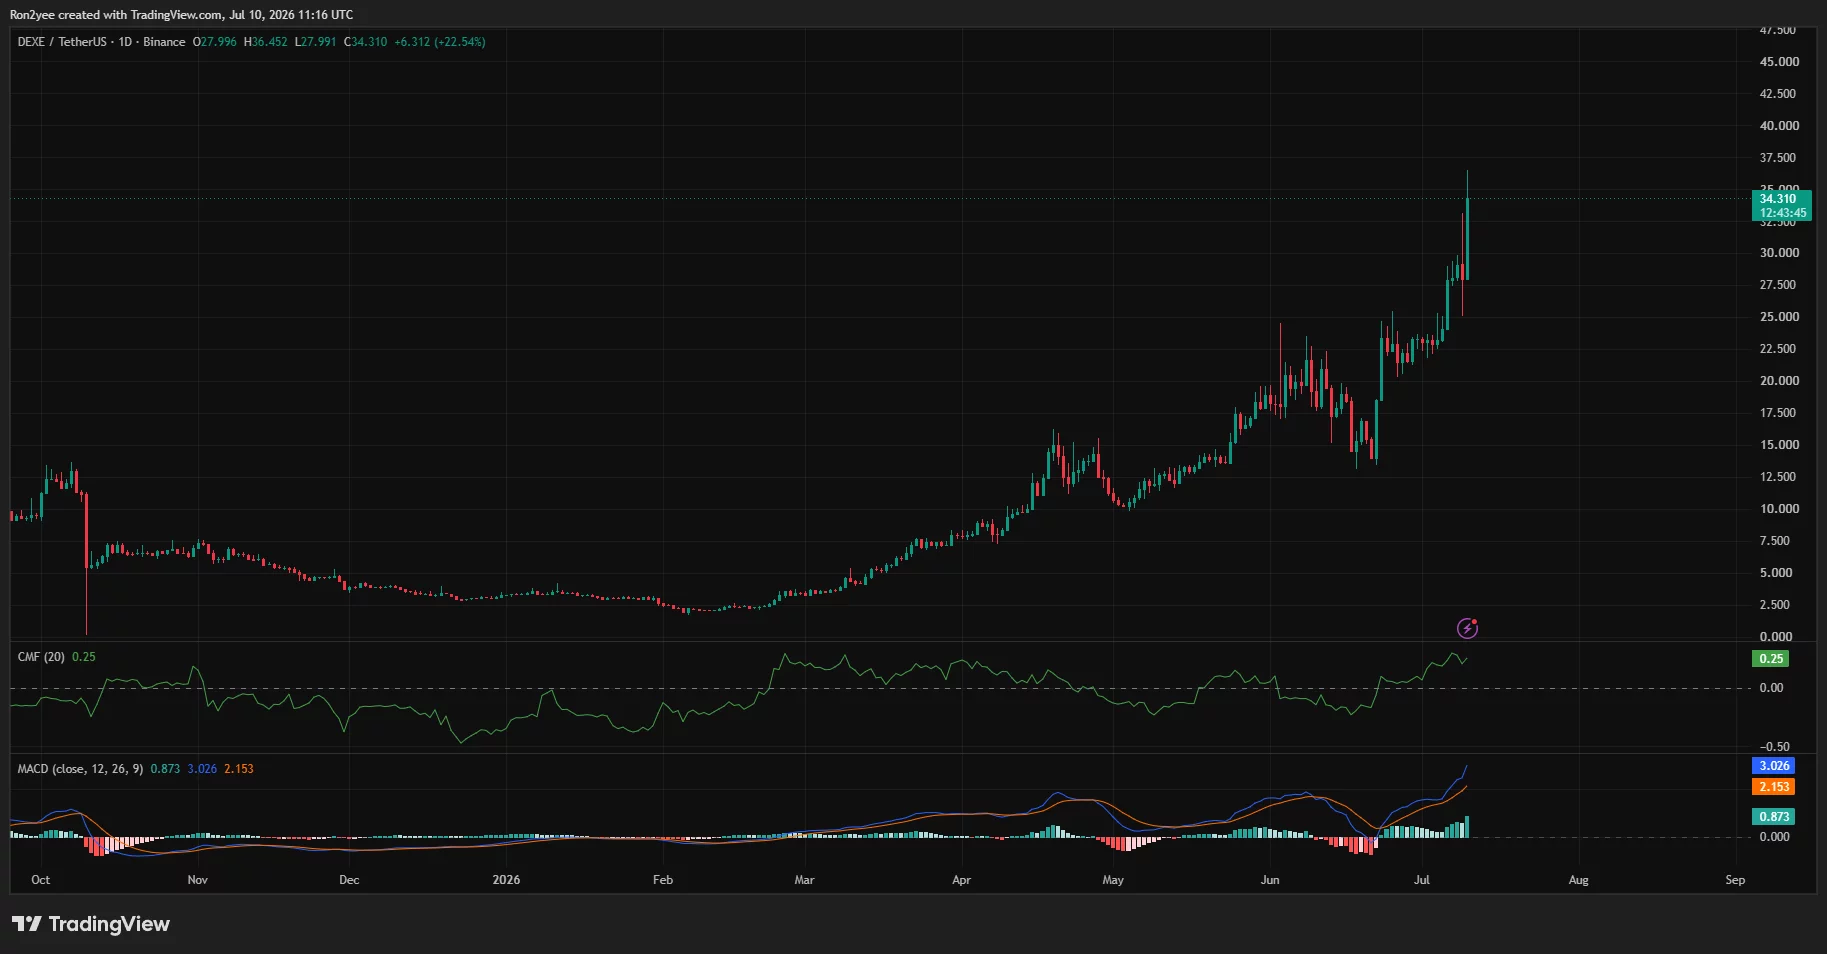Click the Aug label on time axis
Image resolution: width=1827 pixels, height=954 pixels.
1578,880
